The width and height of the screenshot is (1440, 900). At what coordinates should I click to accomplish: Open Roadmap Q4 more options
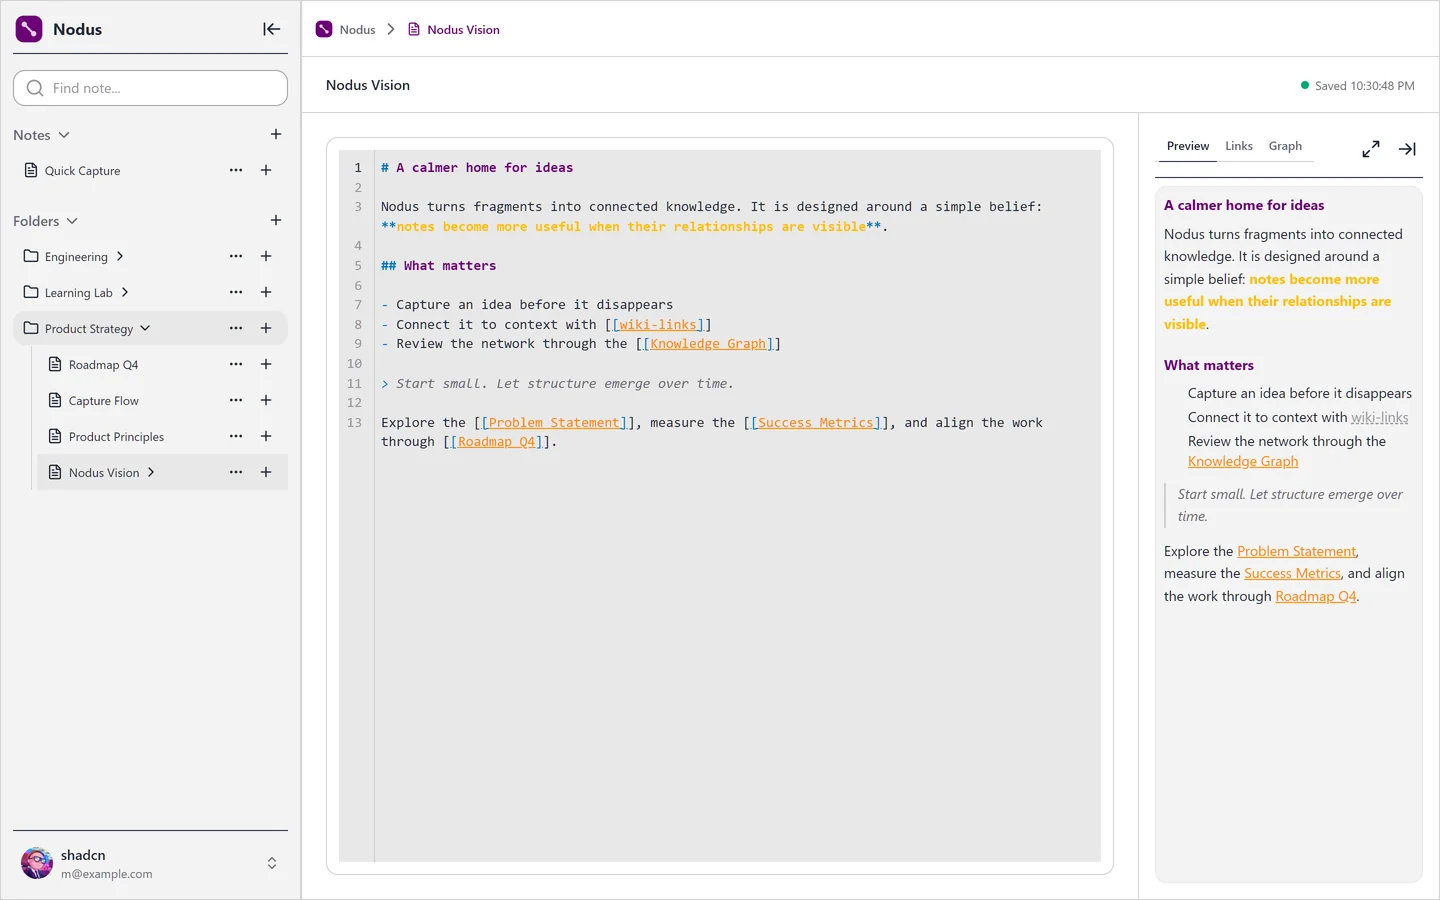coord(236,364)
